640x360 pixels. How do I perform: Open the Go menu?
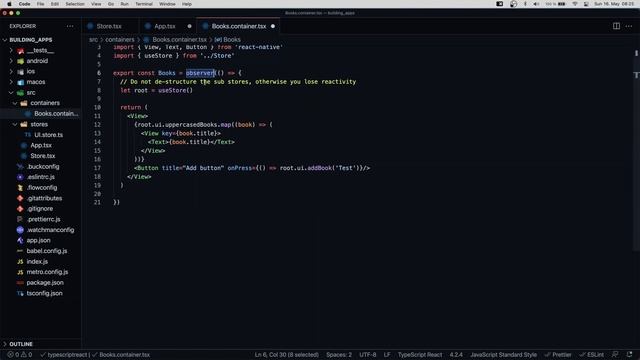click(x=111, y=4)
